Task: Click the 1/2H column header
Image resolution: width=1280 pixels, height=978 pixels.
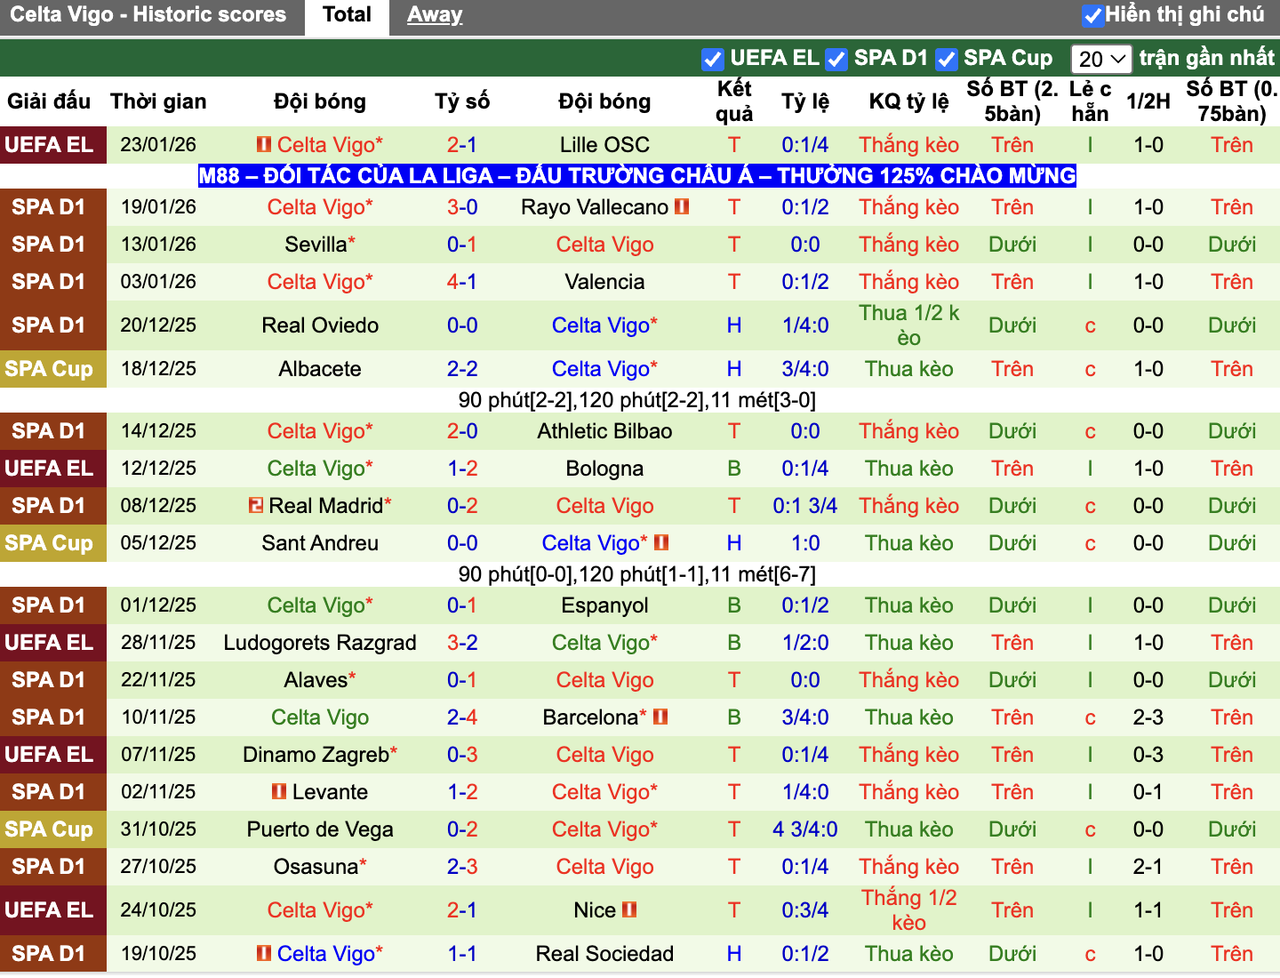Action: 1148,101
